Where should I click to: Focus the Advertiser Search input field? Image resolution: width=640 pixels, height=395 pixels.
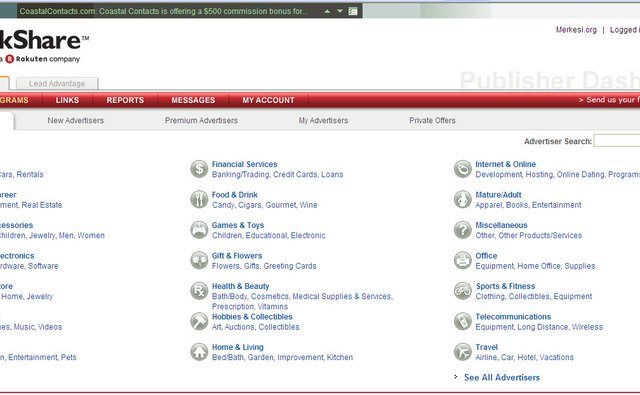coord(617,141)
